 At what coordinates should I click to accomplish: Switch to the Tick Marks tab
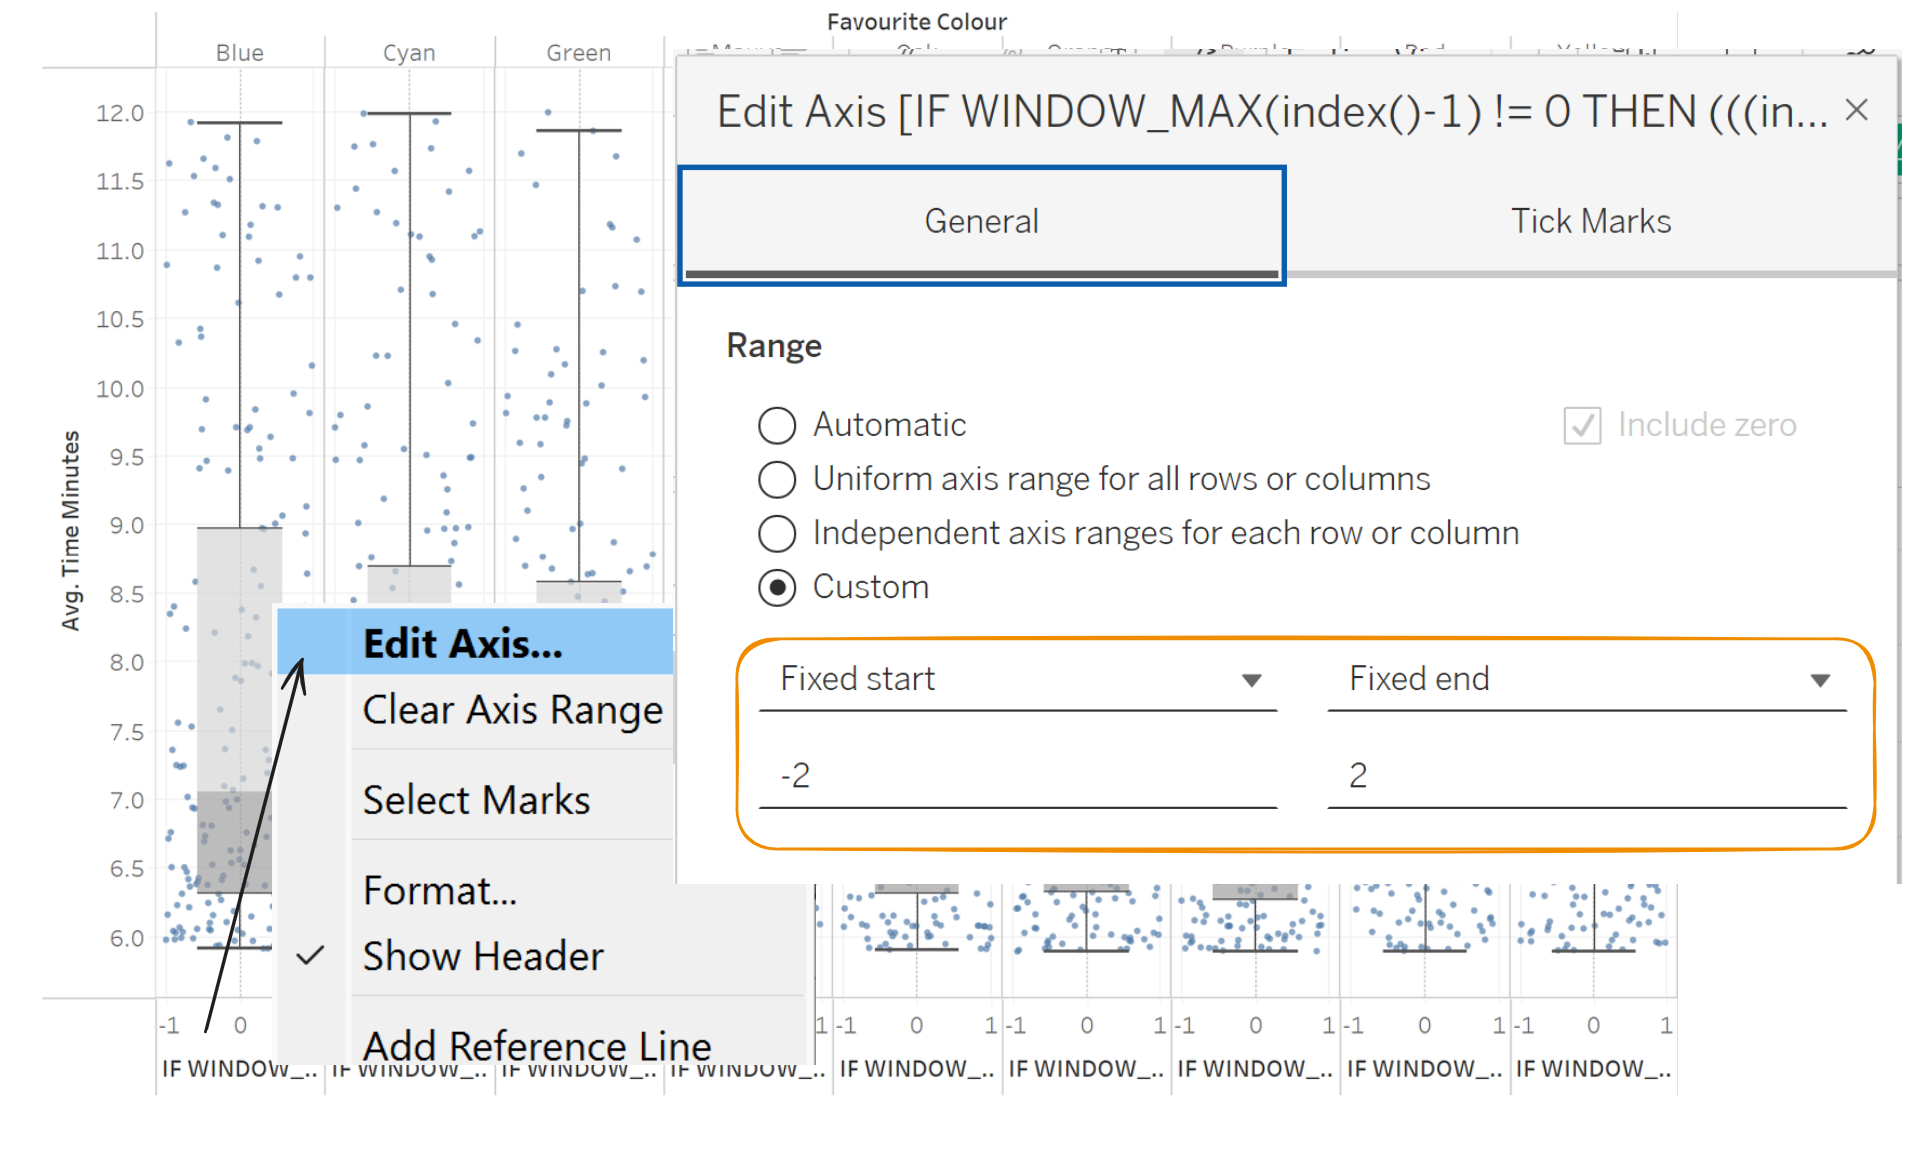(x=1590, y=221)
